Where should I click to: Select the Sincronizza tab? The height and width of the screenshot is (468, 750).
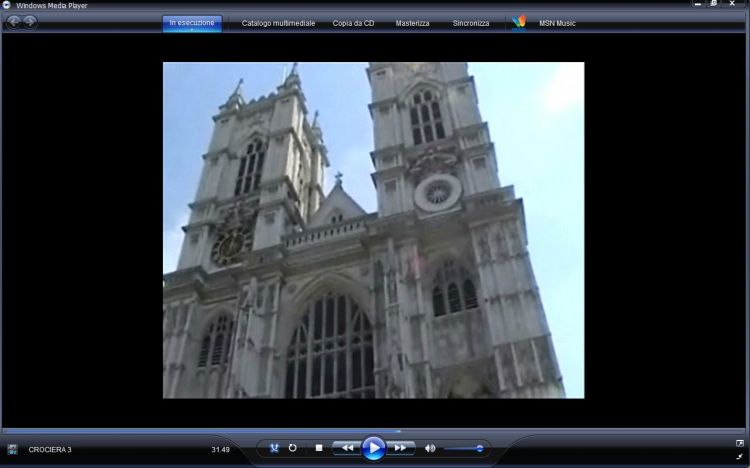[471, 23]
